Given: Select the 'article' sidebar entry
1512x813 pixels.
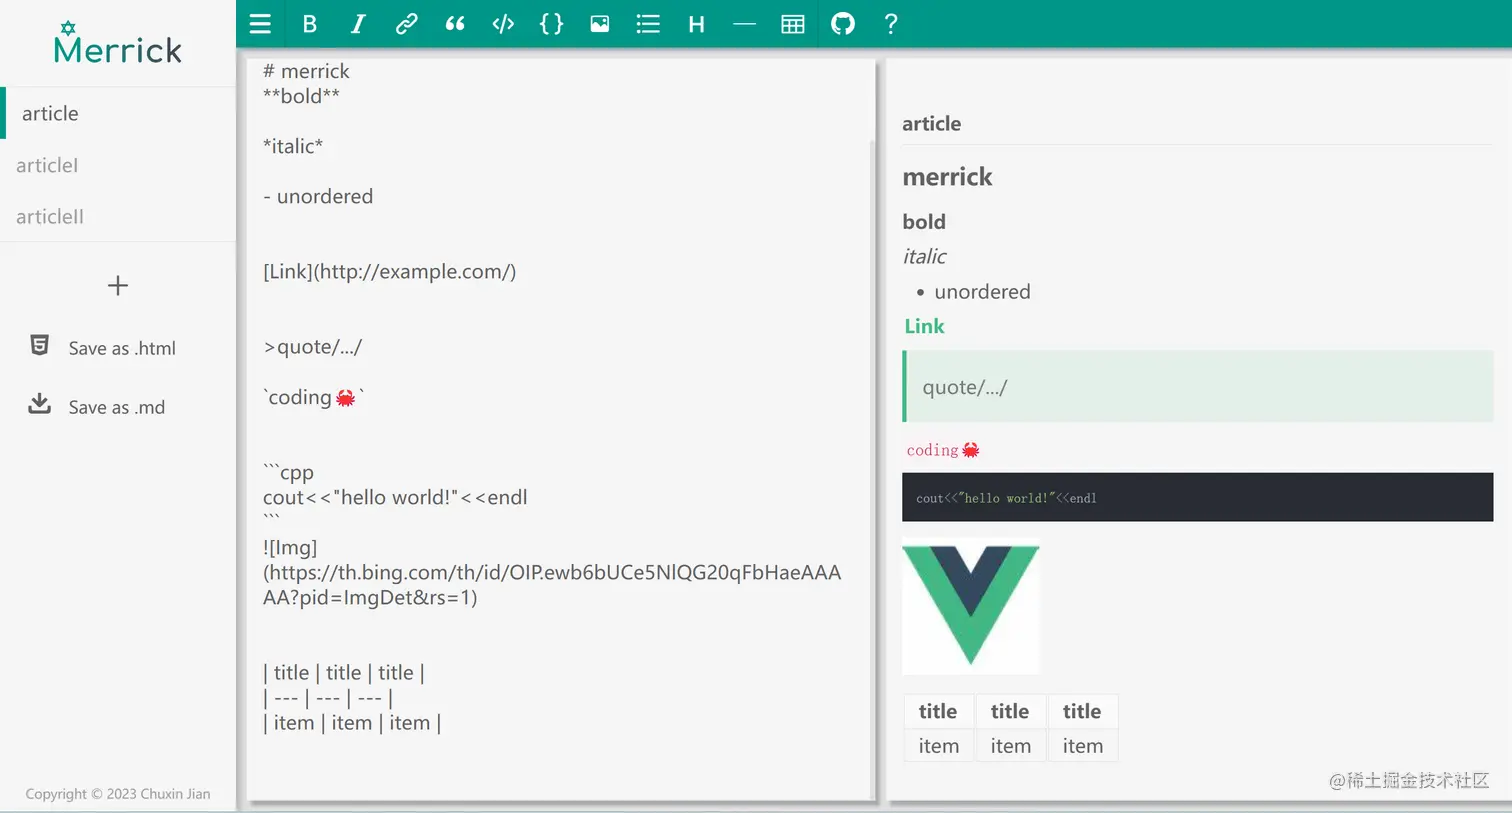Looking at the screenshot, I should (x=118, y=113).
